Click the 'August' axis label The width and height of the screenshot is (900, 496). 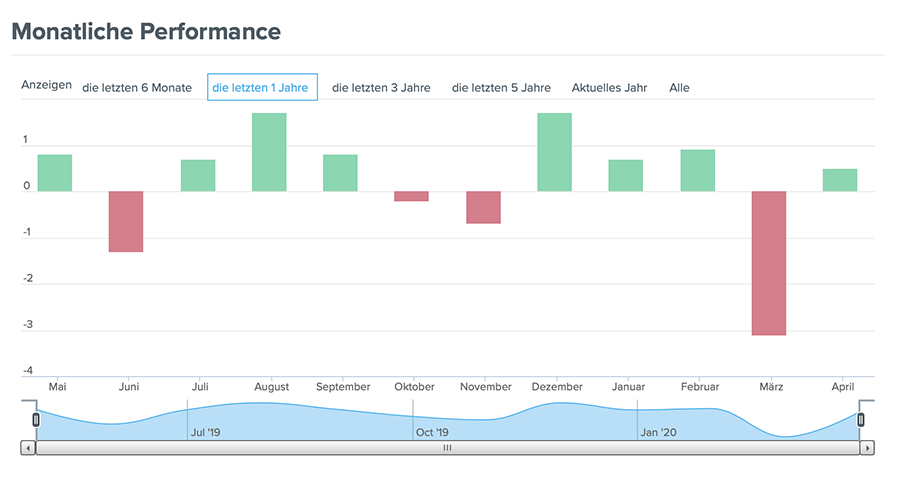coord(271,387)
